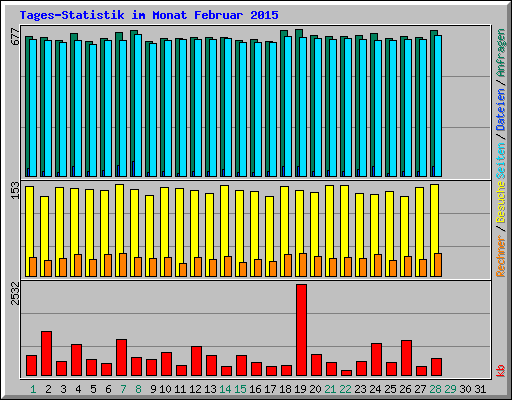Image resolution: width=512 pixels, height=400 pixels.
Task: Click day label 11 on the x-axis
Action: (180, 389)
